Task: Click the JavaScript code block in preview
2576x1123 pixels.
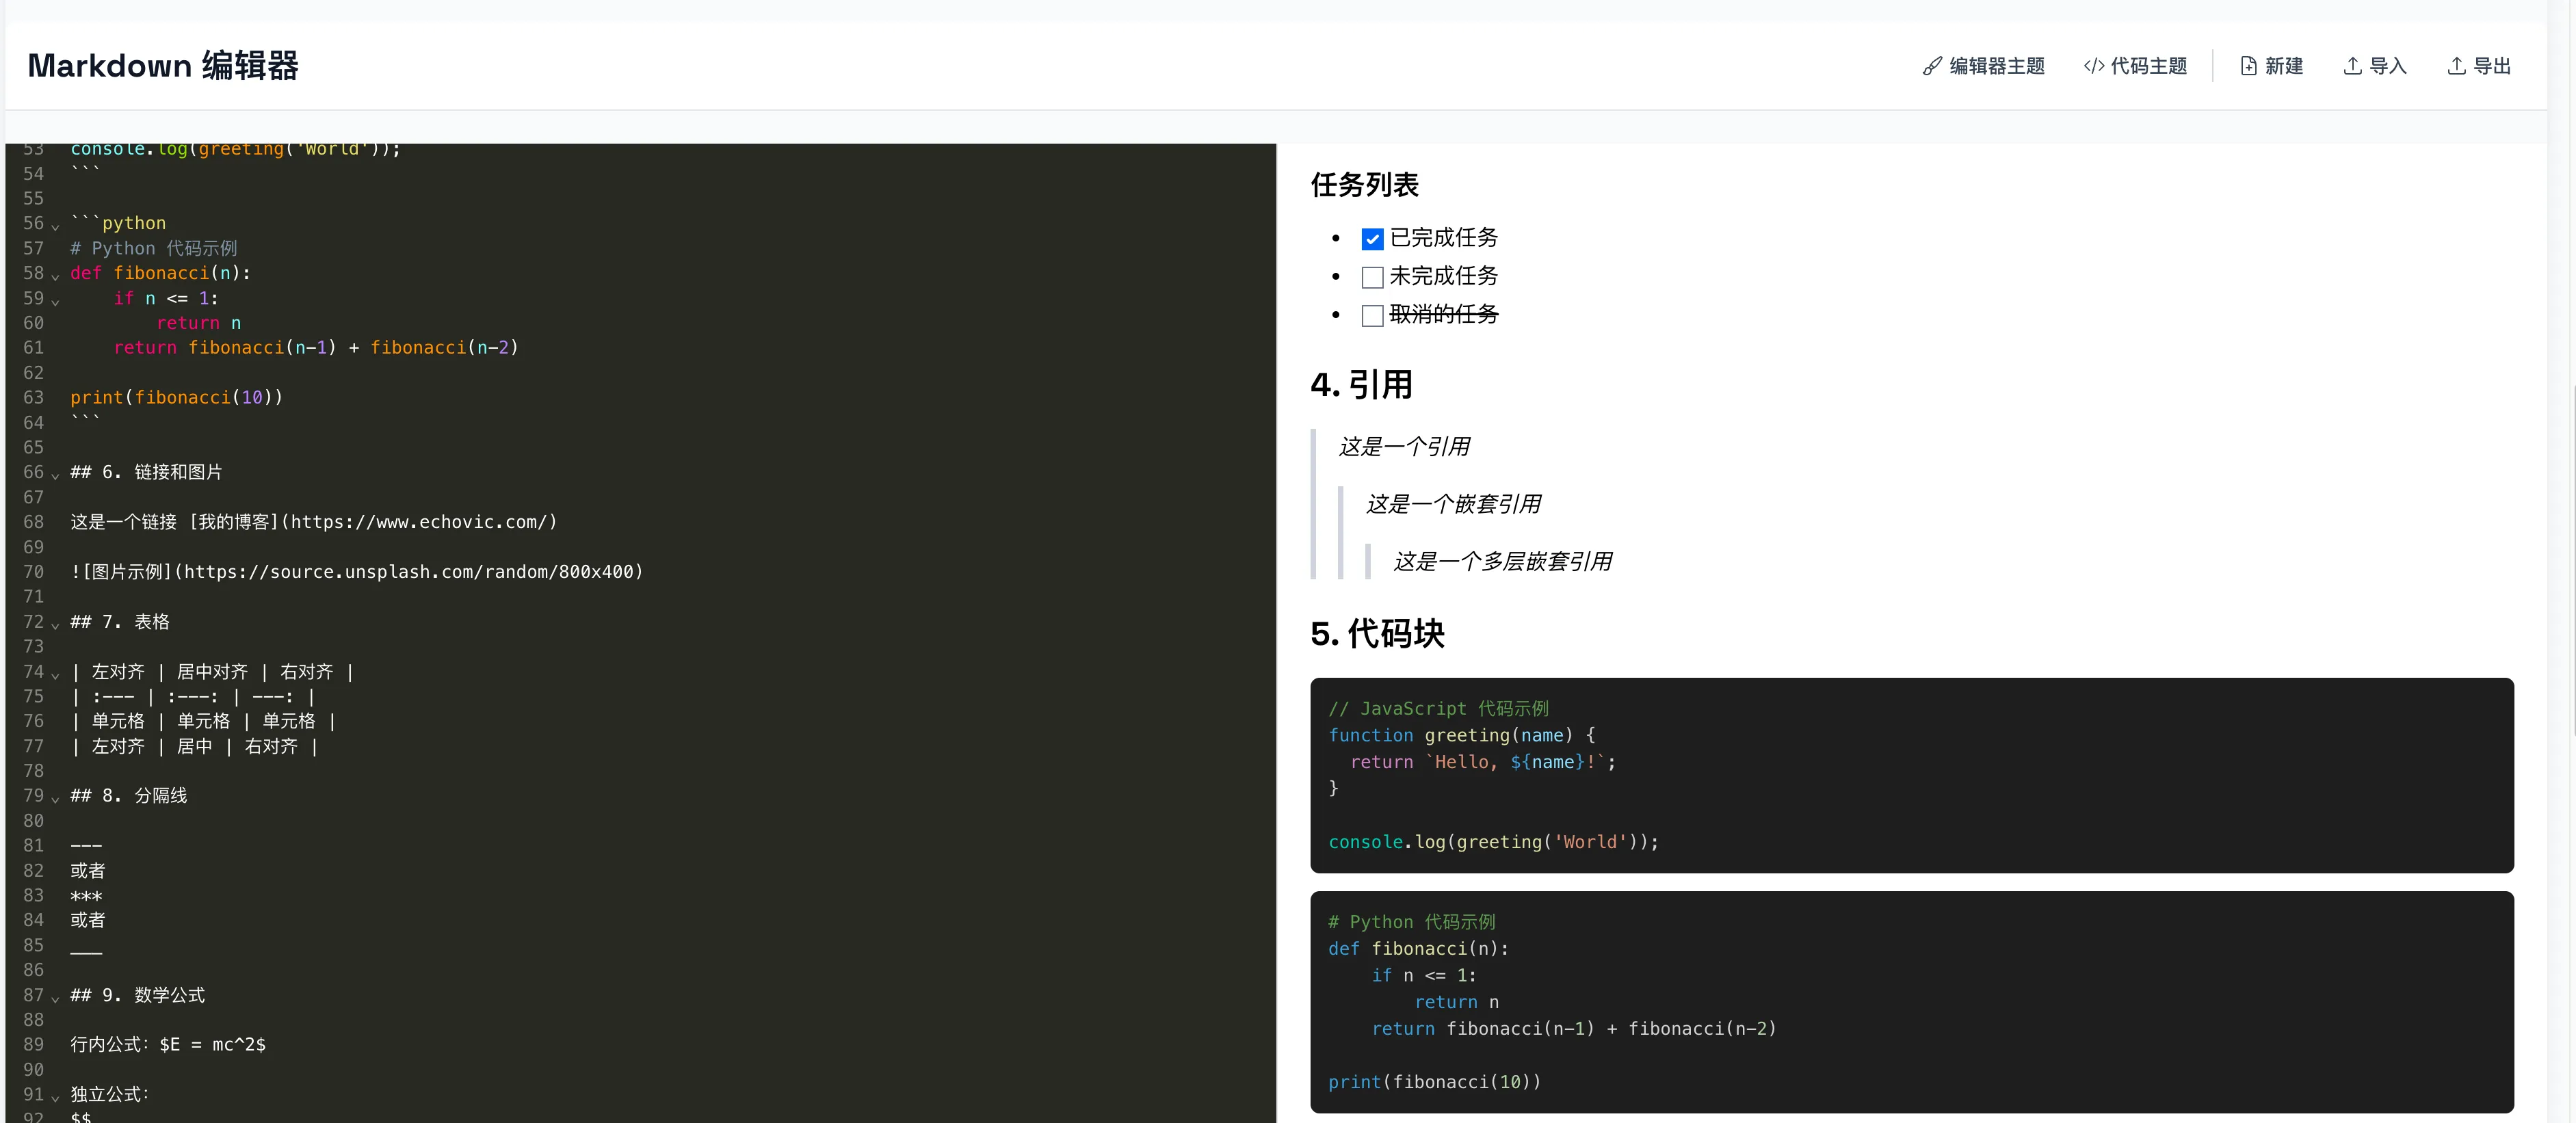Action: click(1911, 775)
